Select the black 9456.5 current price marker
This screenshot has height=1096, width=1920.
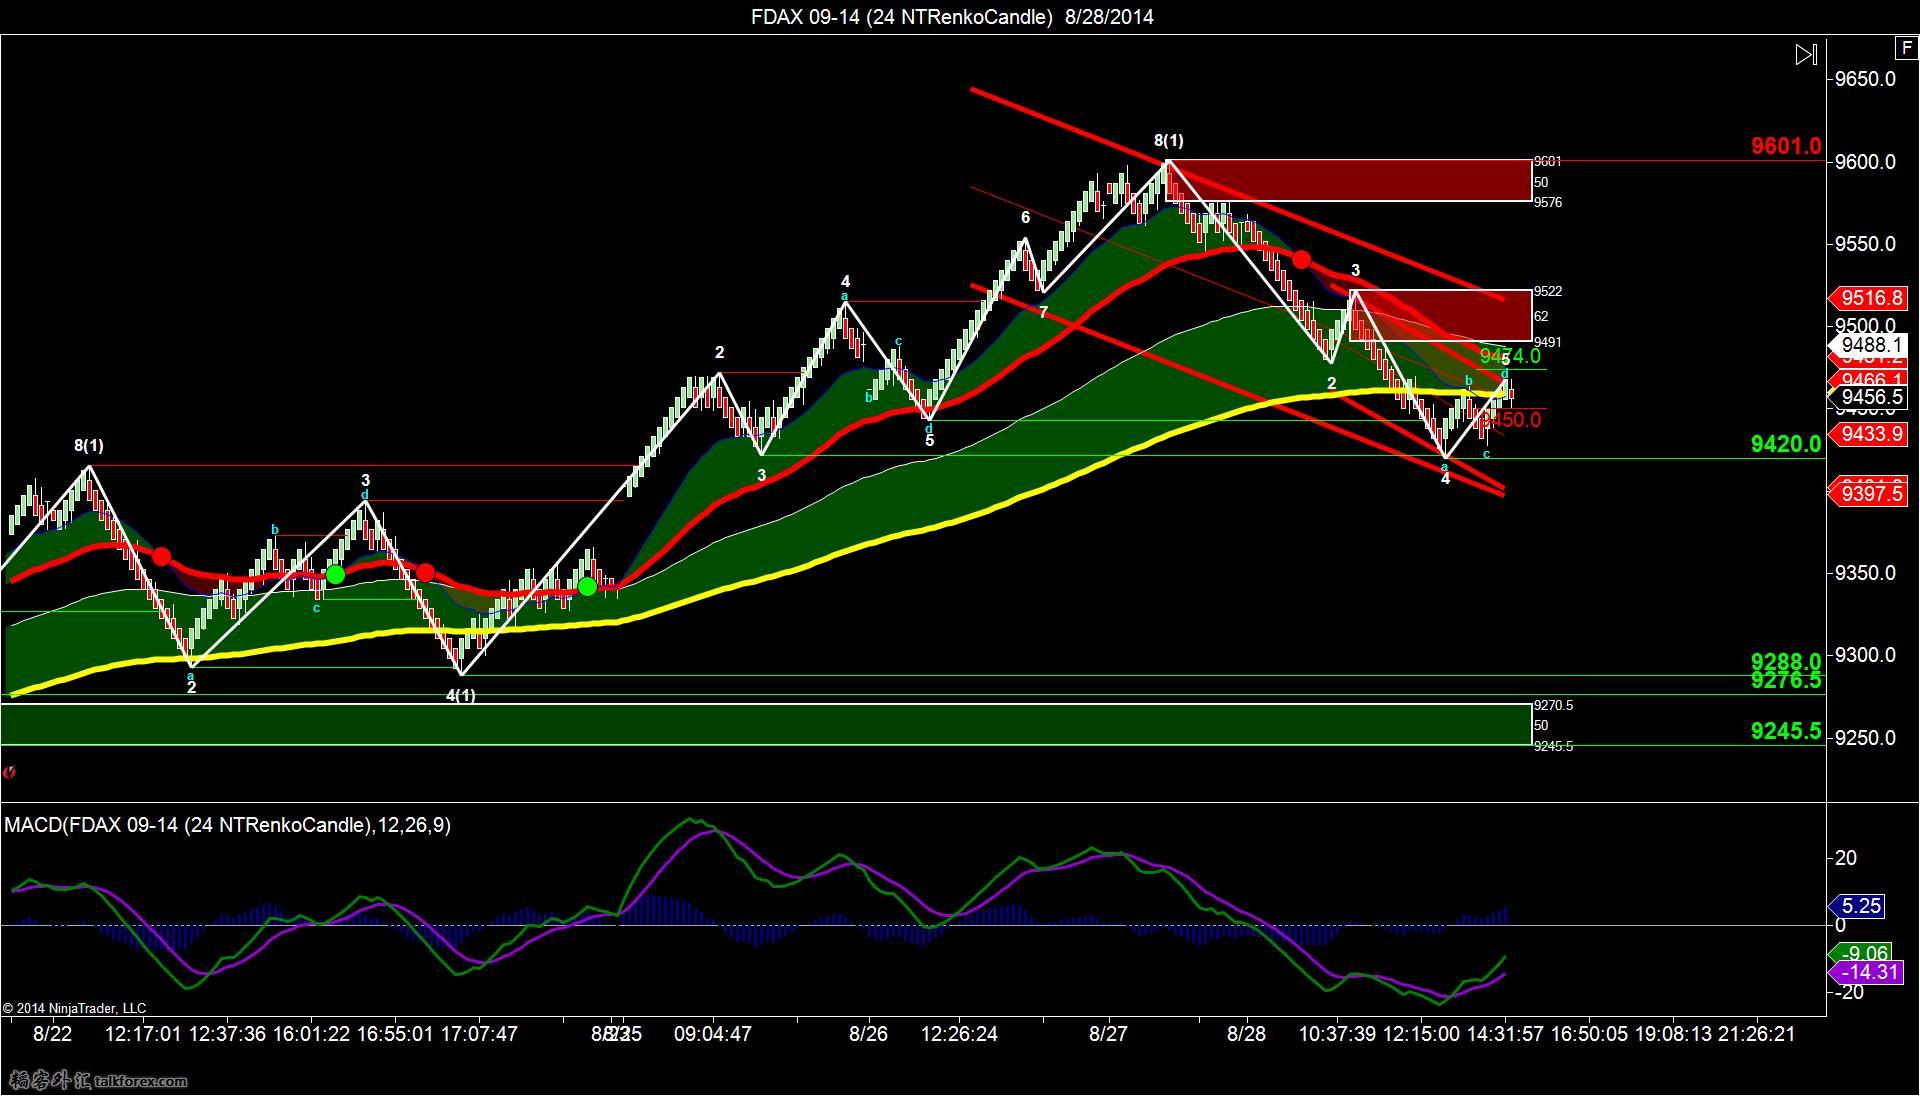point(1868,397)
